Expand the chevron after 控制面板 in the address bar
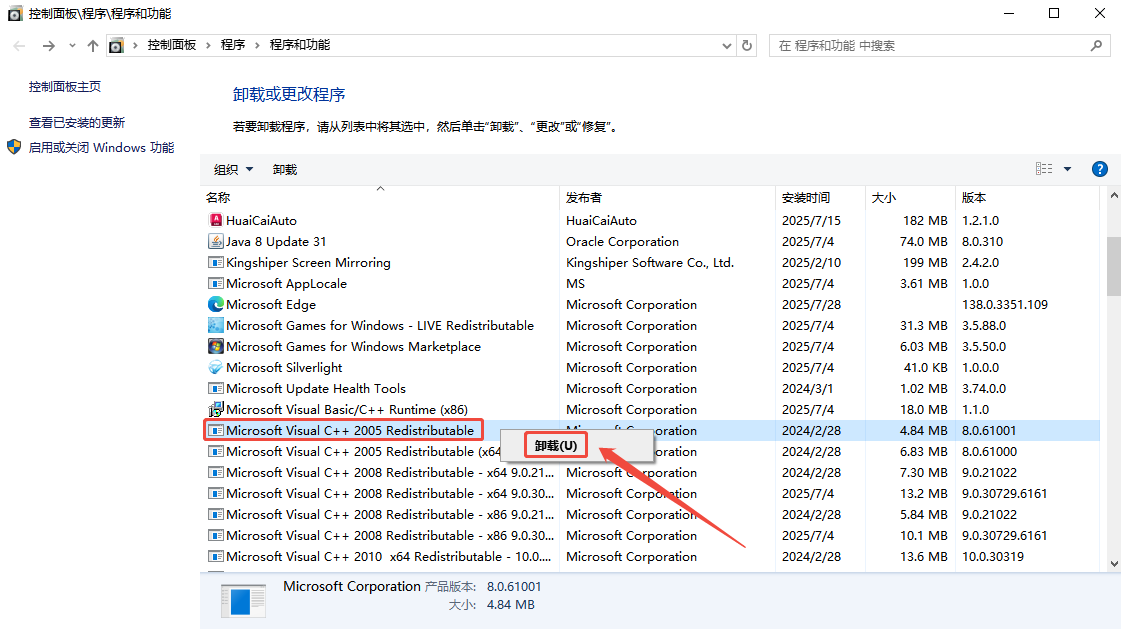Viewport: 1121px width, 629px height. [x=208, y=45]
